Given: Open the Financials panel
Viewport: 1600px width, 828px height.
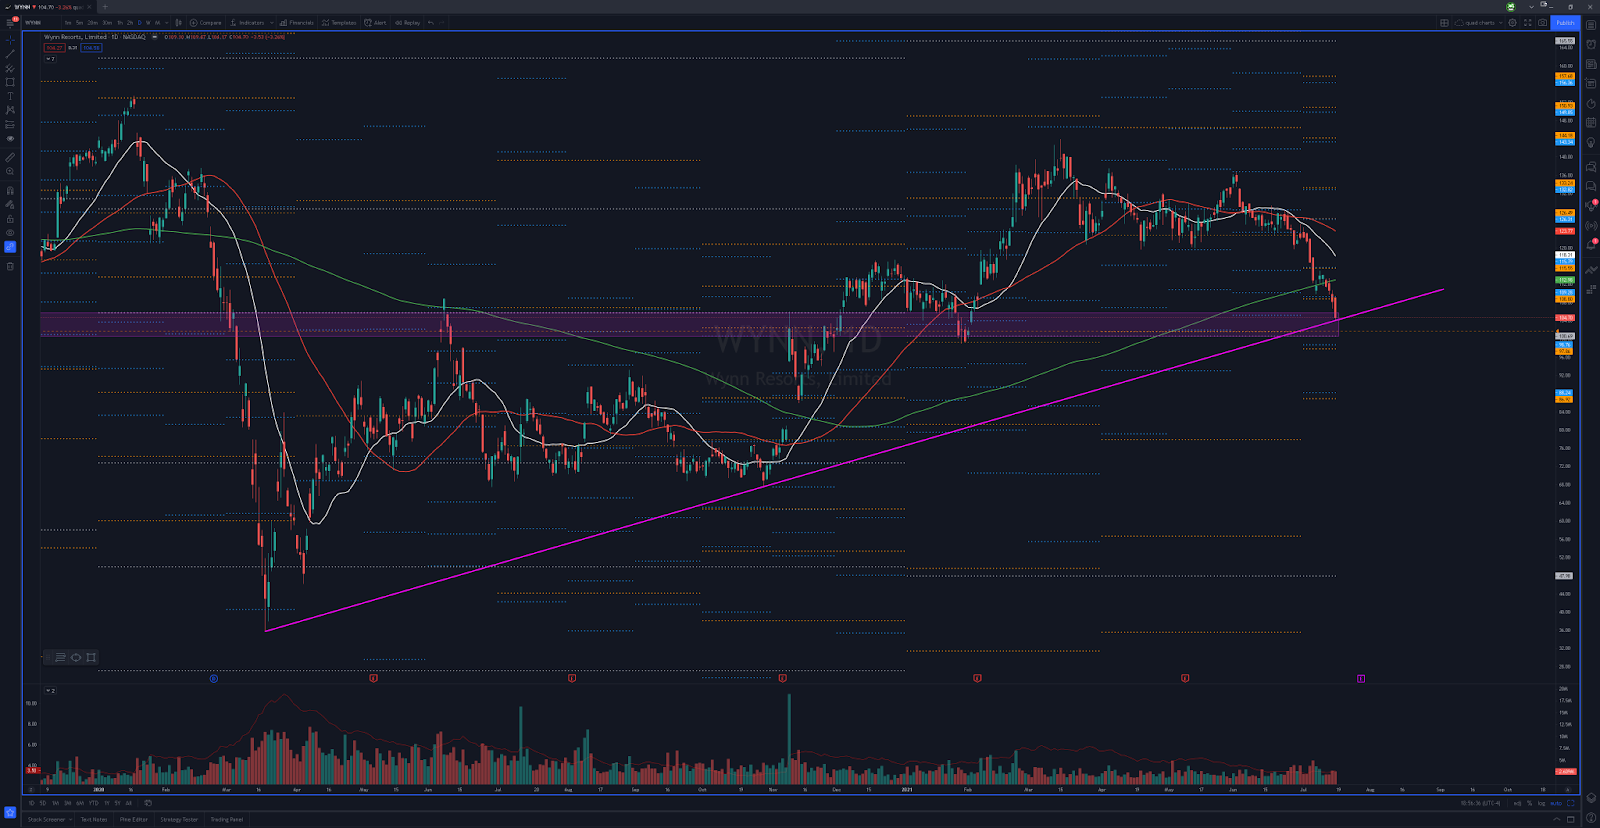Looking at the screenshot, I should click(296, 23).
